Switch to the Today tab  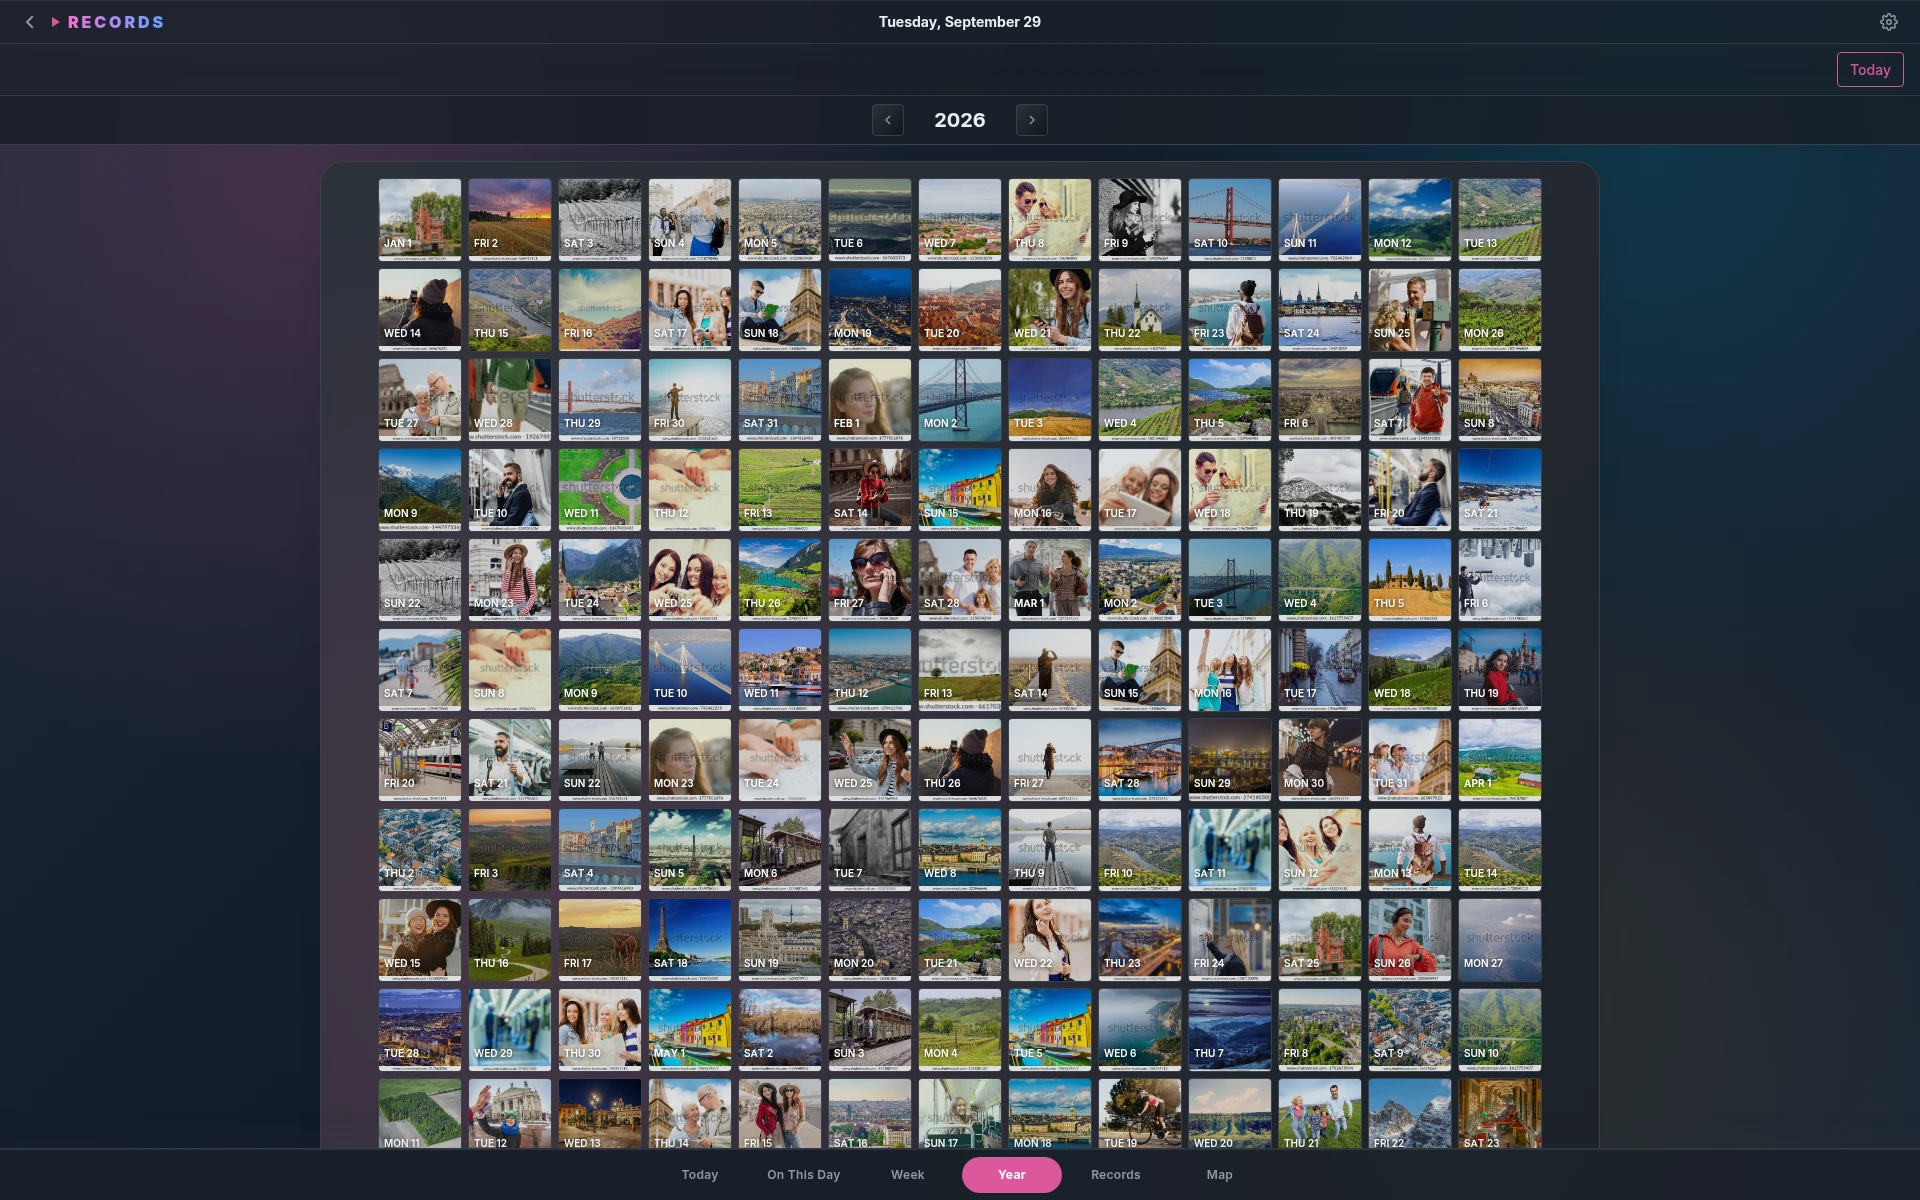(x=700, y=1175)
